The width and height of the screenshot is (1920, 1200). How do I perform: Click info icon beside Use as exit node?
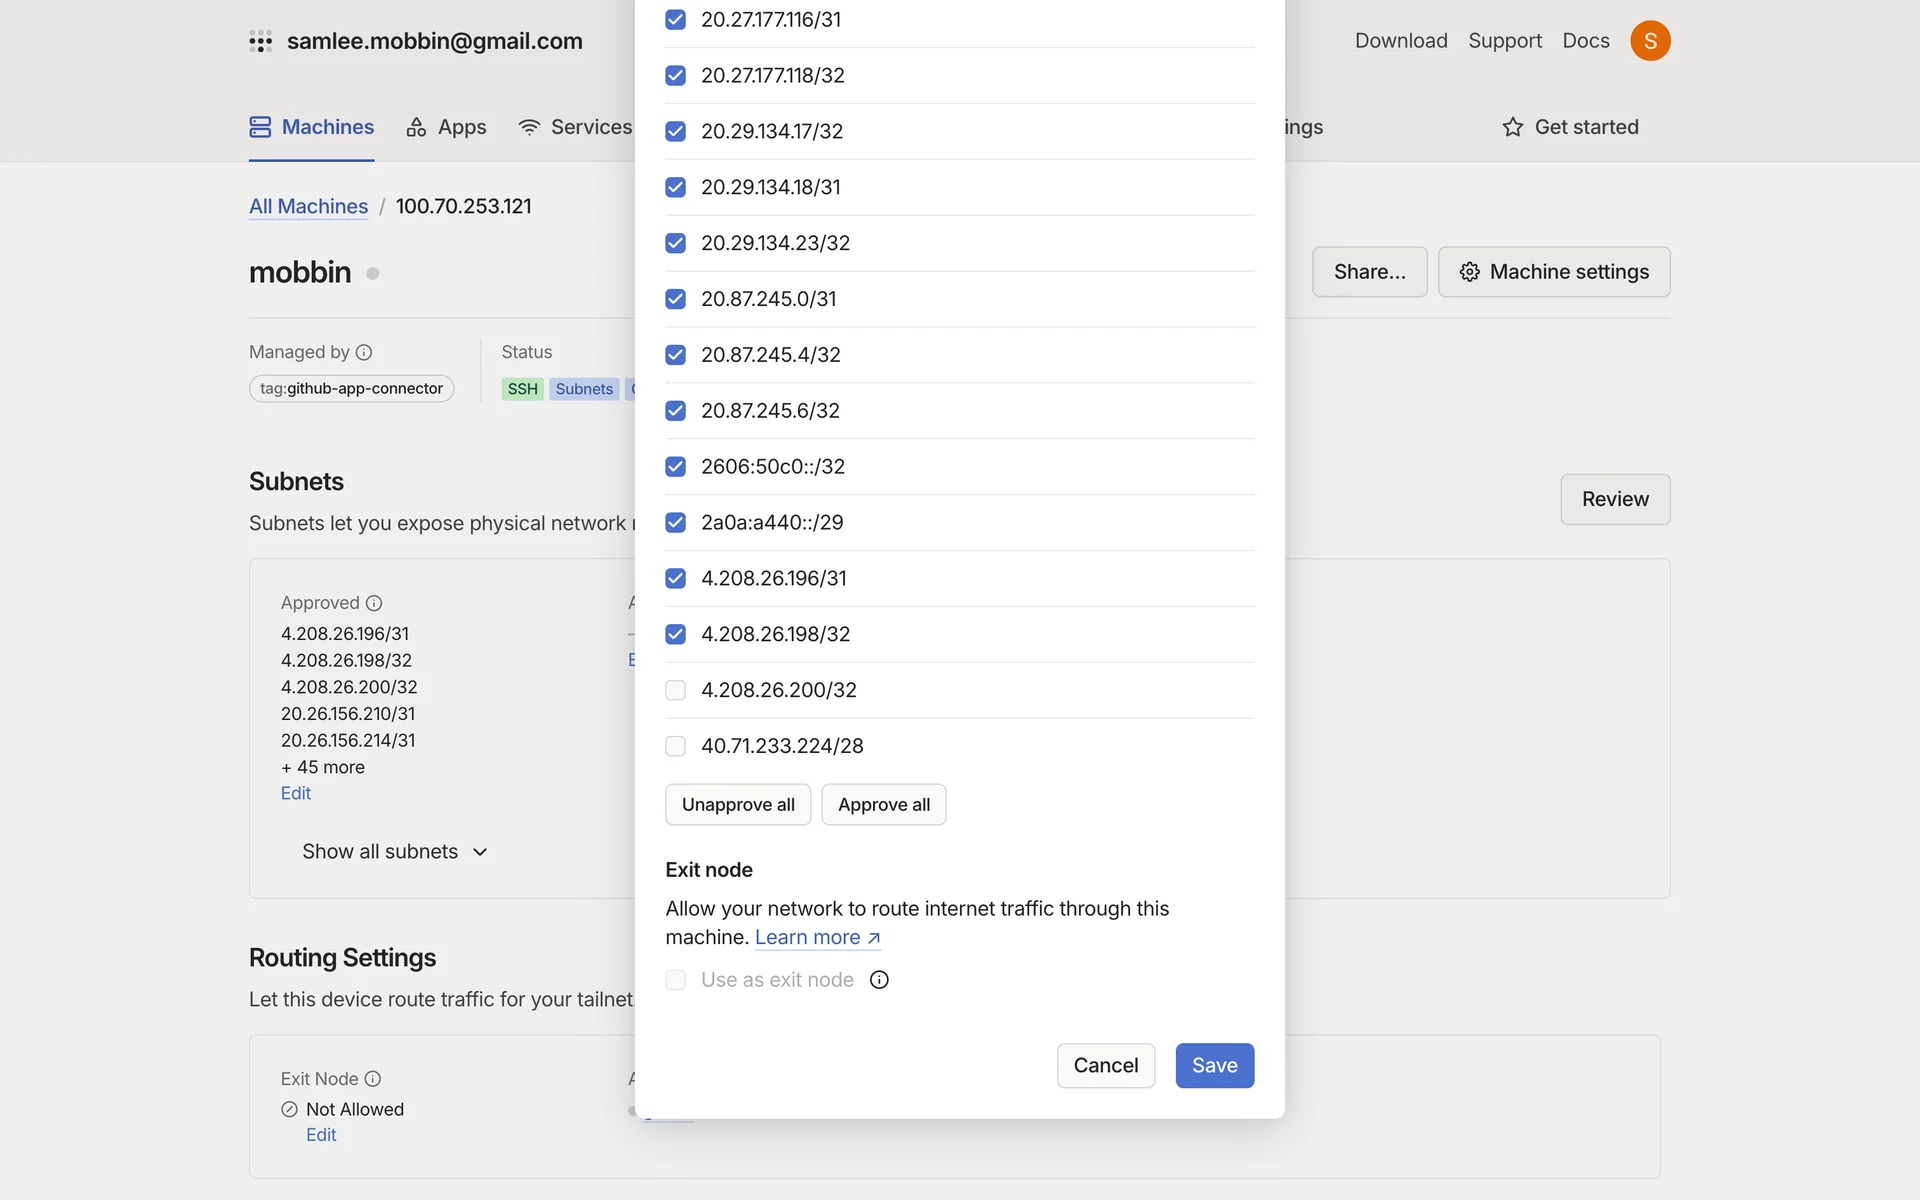[x=879, y=980]
